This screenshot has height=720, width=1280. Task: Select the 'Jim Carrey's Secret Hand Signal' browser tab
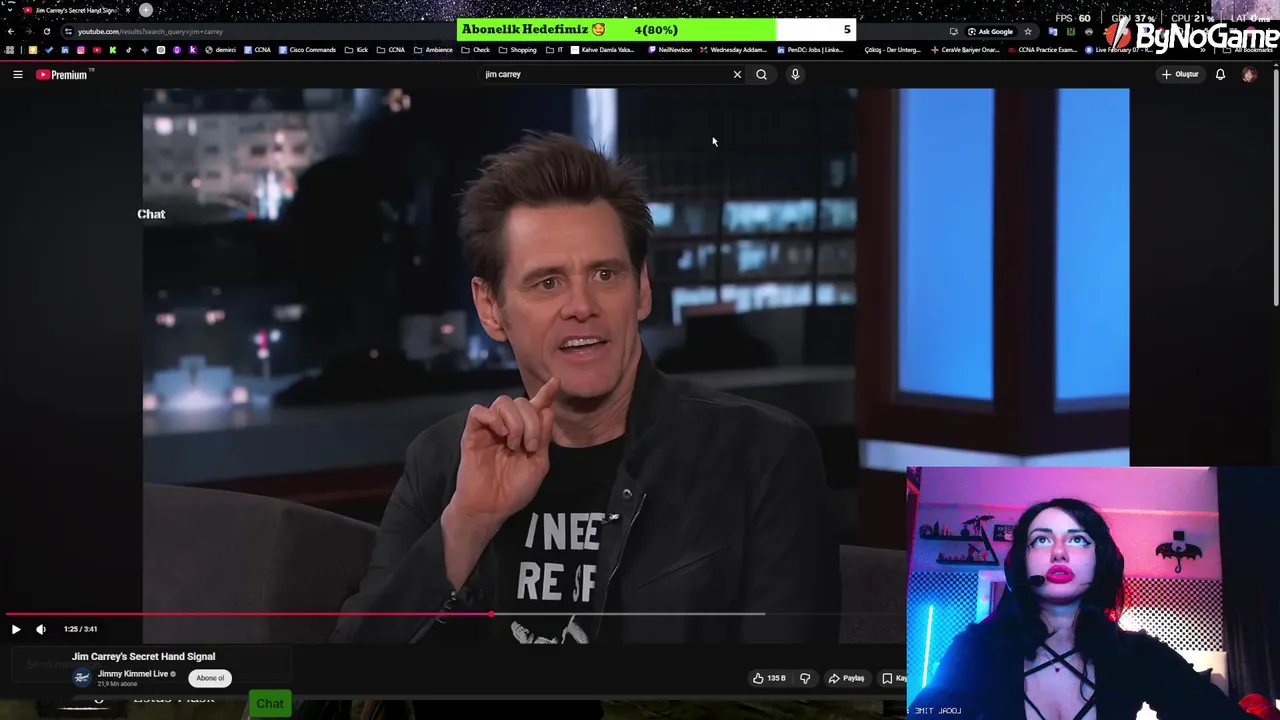point(78,10)
